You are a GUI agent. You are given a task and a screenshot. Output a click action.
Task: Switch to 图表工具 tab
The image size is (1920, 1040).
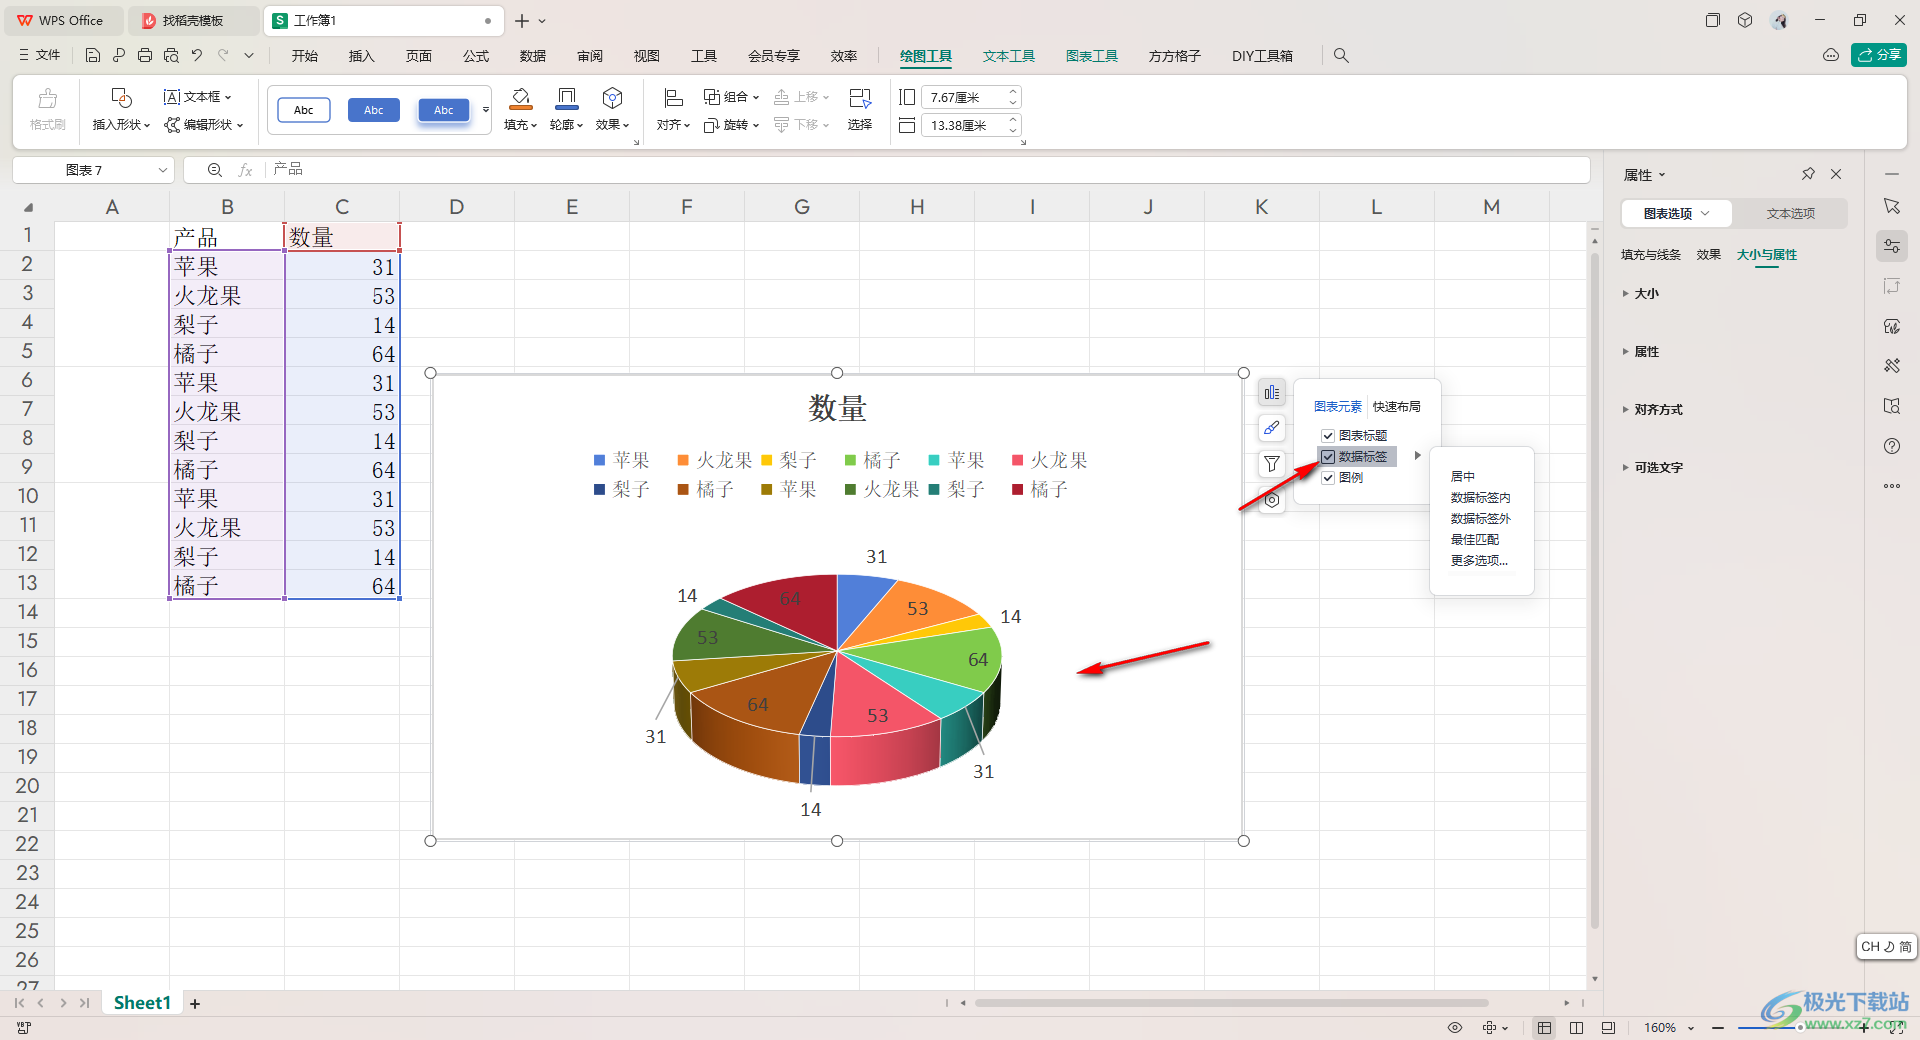click(1092, 56)
